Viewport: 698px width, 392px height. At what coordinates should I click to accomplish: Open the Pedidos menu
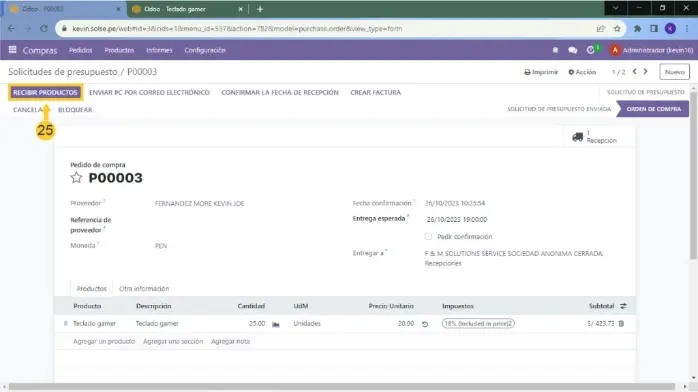[x=81, y=50]
